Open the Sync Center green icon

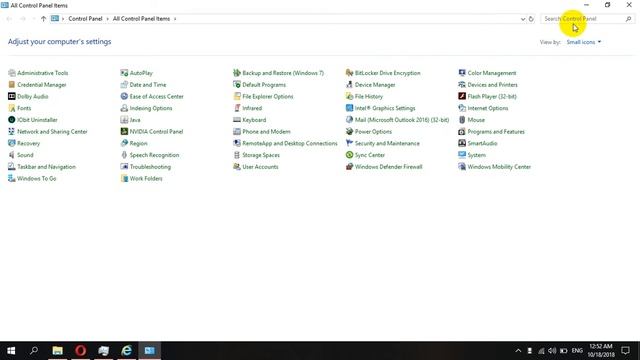click(x=349, y=155)
